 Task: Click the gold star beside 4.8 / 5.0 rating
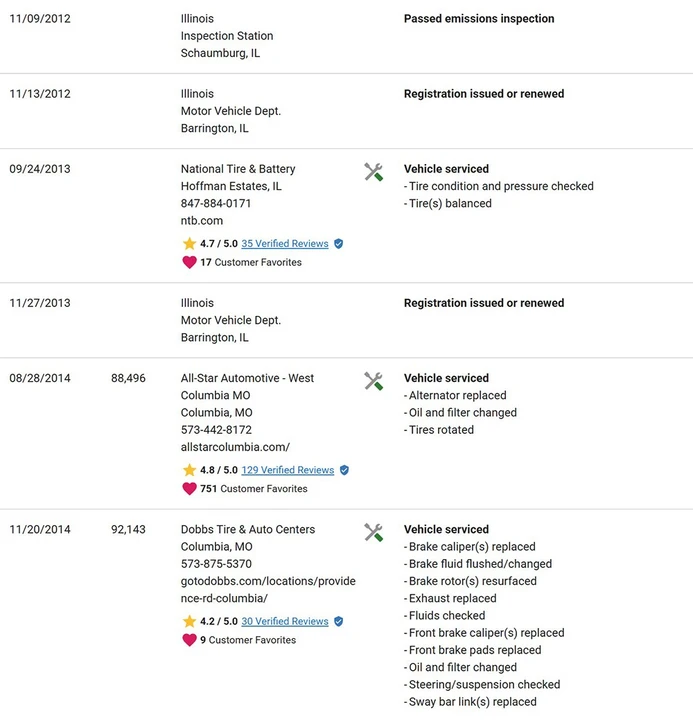(189, 470)
